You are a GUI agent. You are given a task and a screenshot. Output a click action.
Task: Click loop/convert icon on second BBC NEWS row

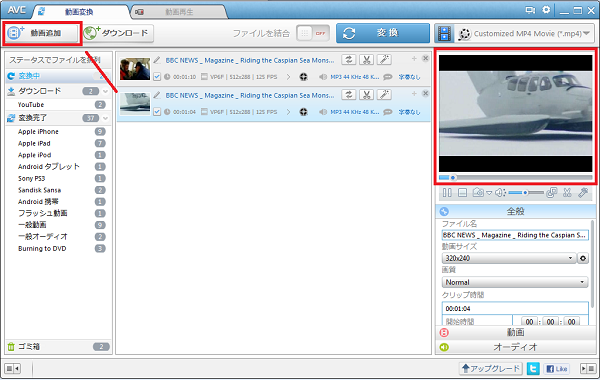coord(349,95)
